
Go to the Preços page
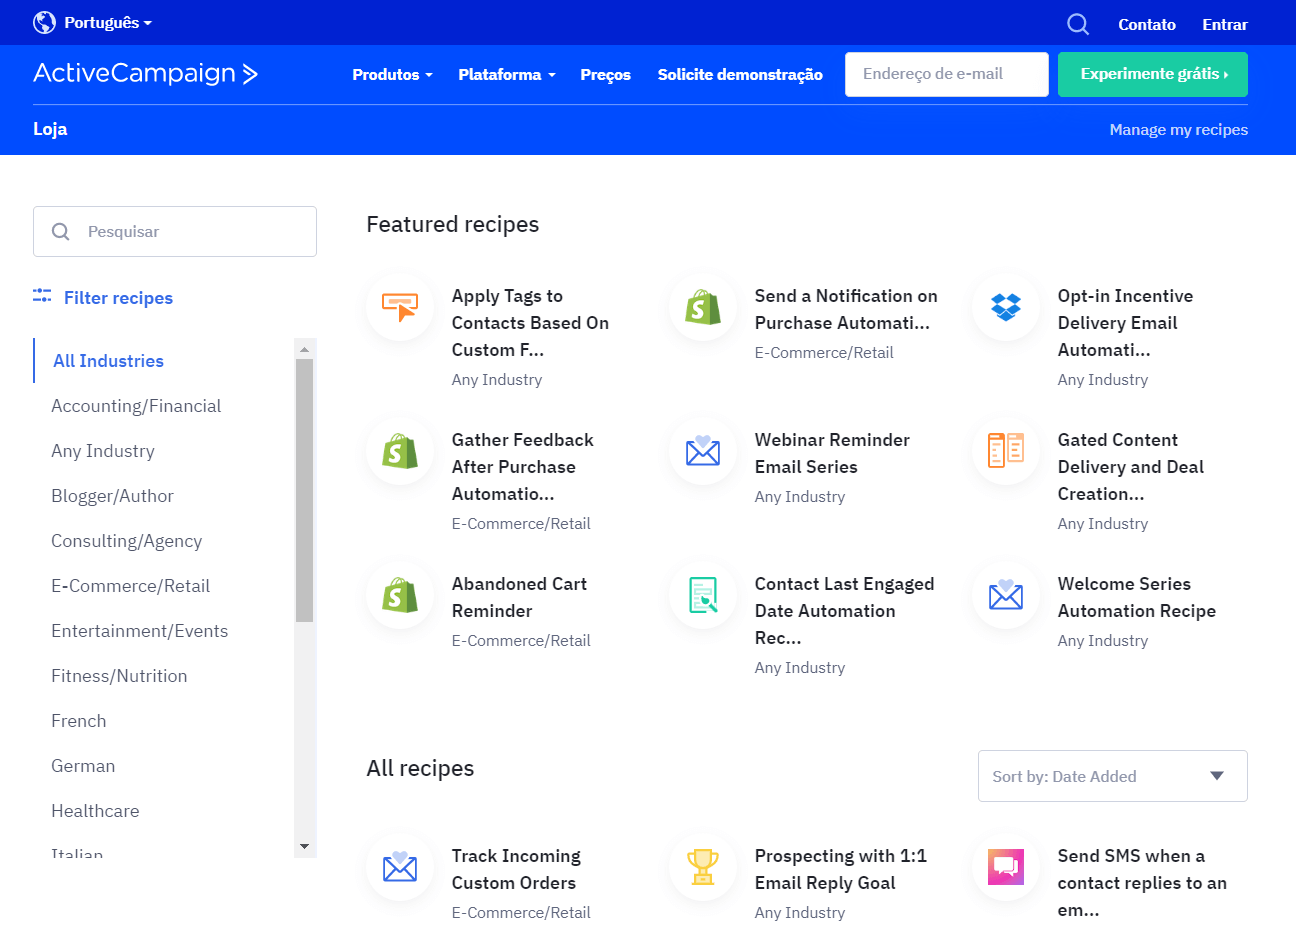tap(605, 75)
